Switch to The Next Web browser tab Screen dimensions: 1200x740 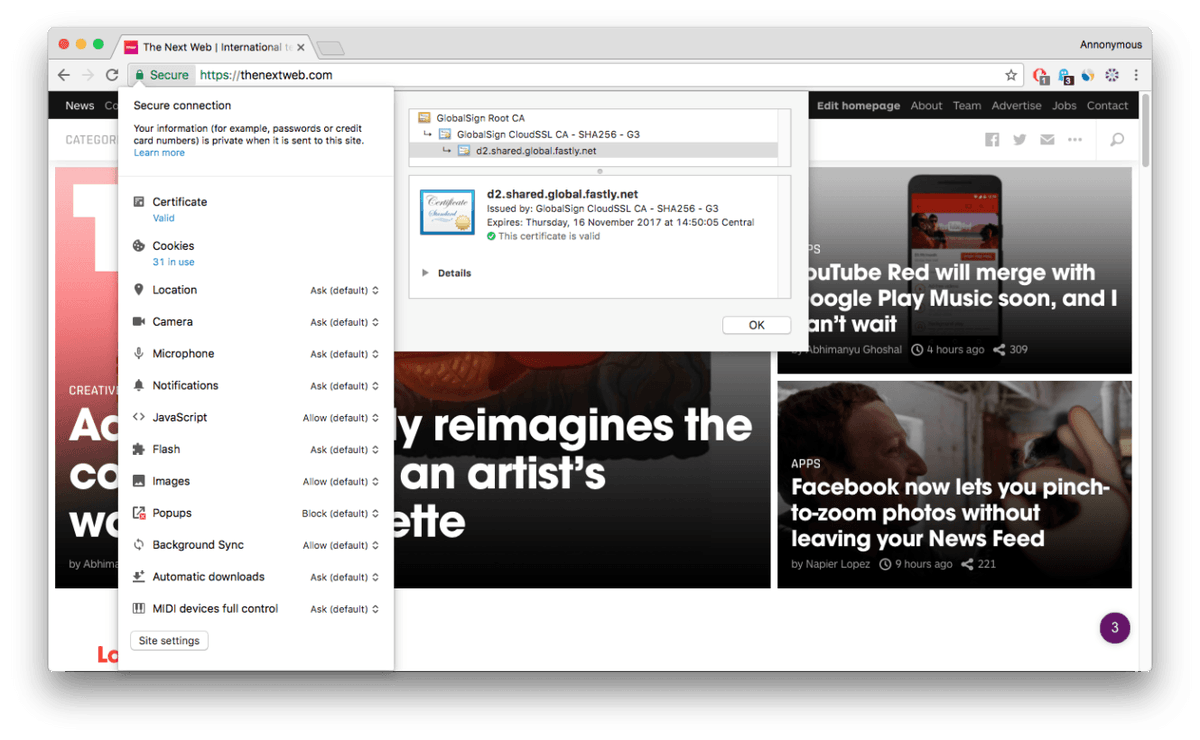pyautogui.click(x=214, y=47)
